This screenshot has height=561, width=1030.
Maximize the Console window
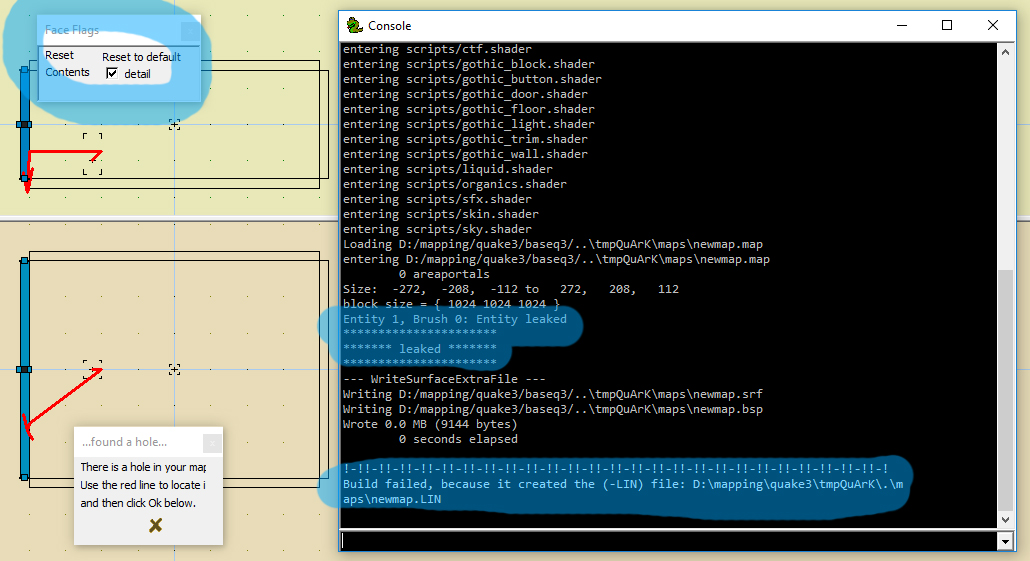coord(947,26)
